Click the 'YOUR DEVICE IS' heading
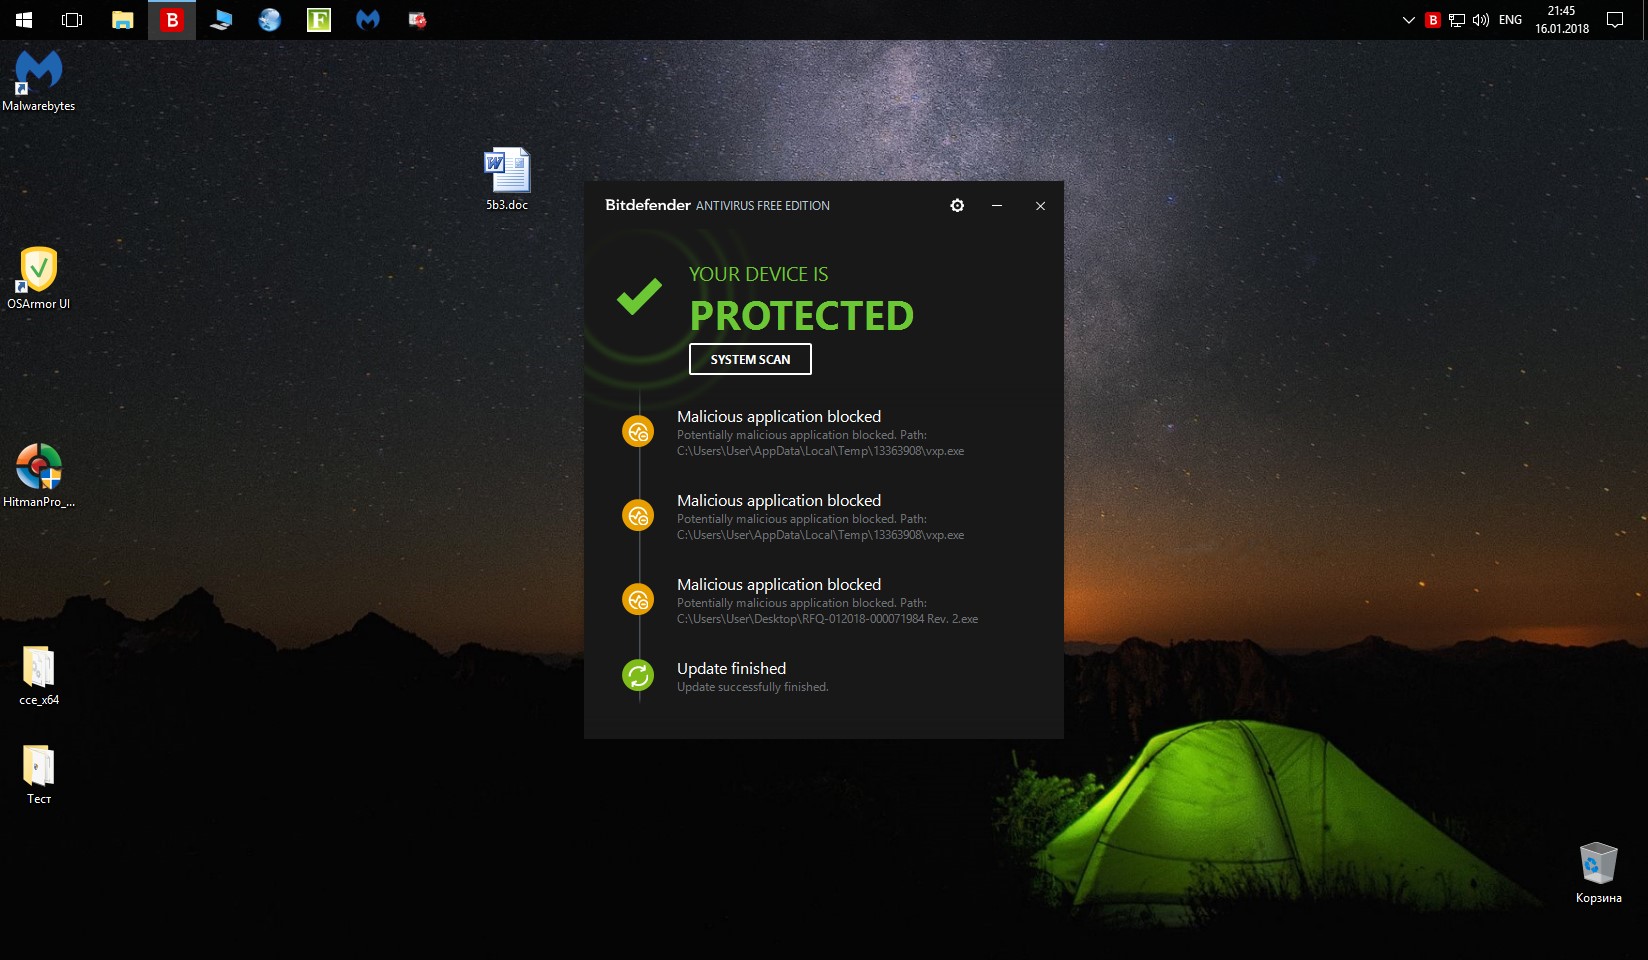Image resolution: width=1648 pixels, height=960 pixels. click(x=759, y=274)
